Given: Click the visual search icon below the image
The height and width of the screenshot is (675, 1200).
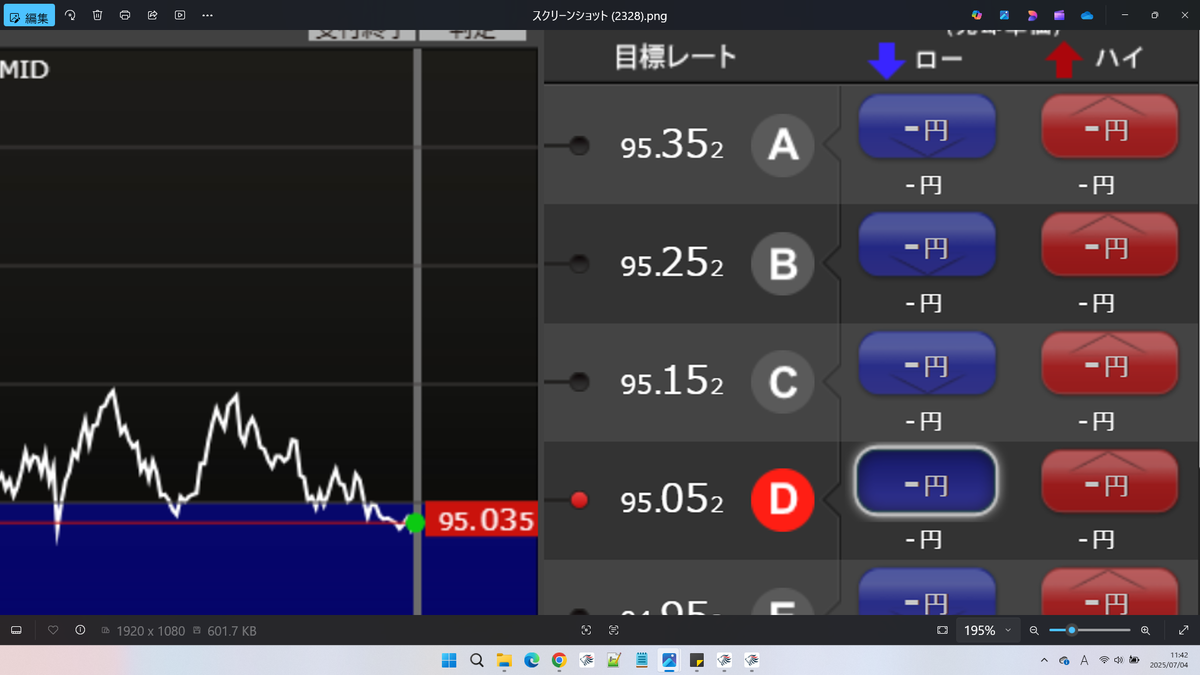Looking at the screenshot, I should tap(587, 630).
